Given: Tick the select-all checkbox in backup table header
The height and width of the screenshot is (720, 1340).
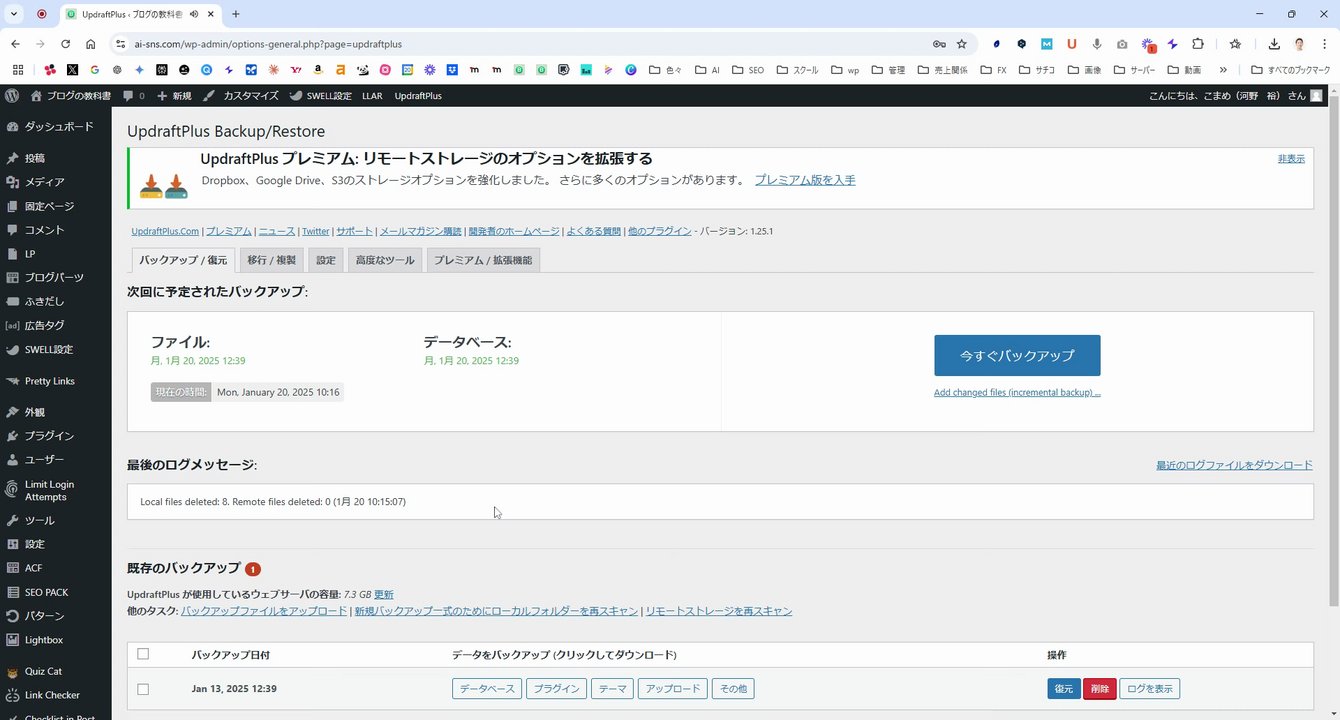Looking at the screenshot, I should (x=143, y=654).
